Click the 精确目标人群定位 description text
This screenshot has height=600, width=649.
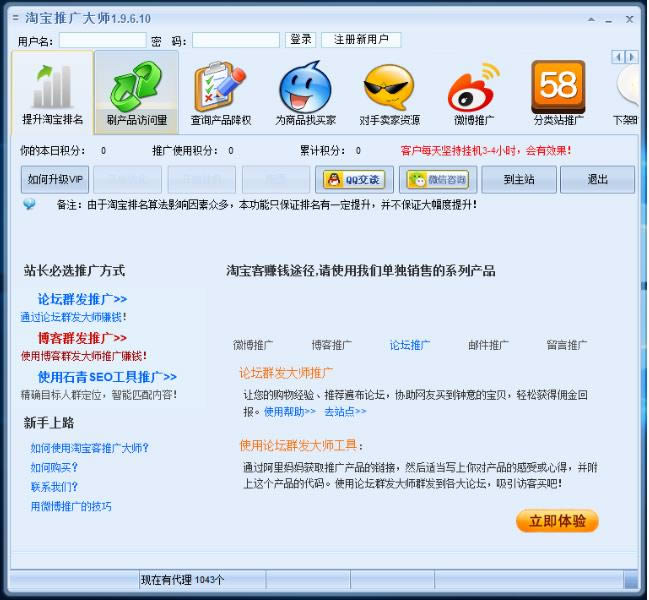click(99, 395)
